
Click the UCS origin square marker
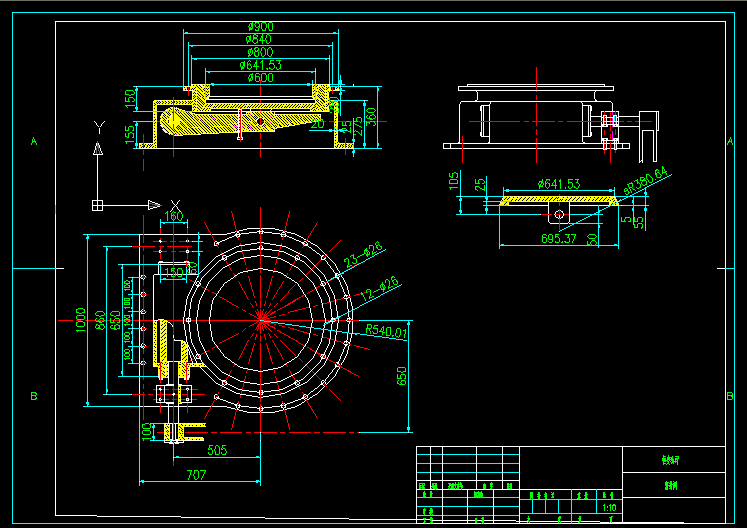click(x=98, y=205)
